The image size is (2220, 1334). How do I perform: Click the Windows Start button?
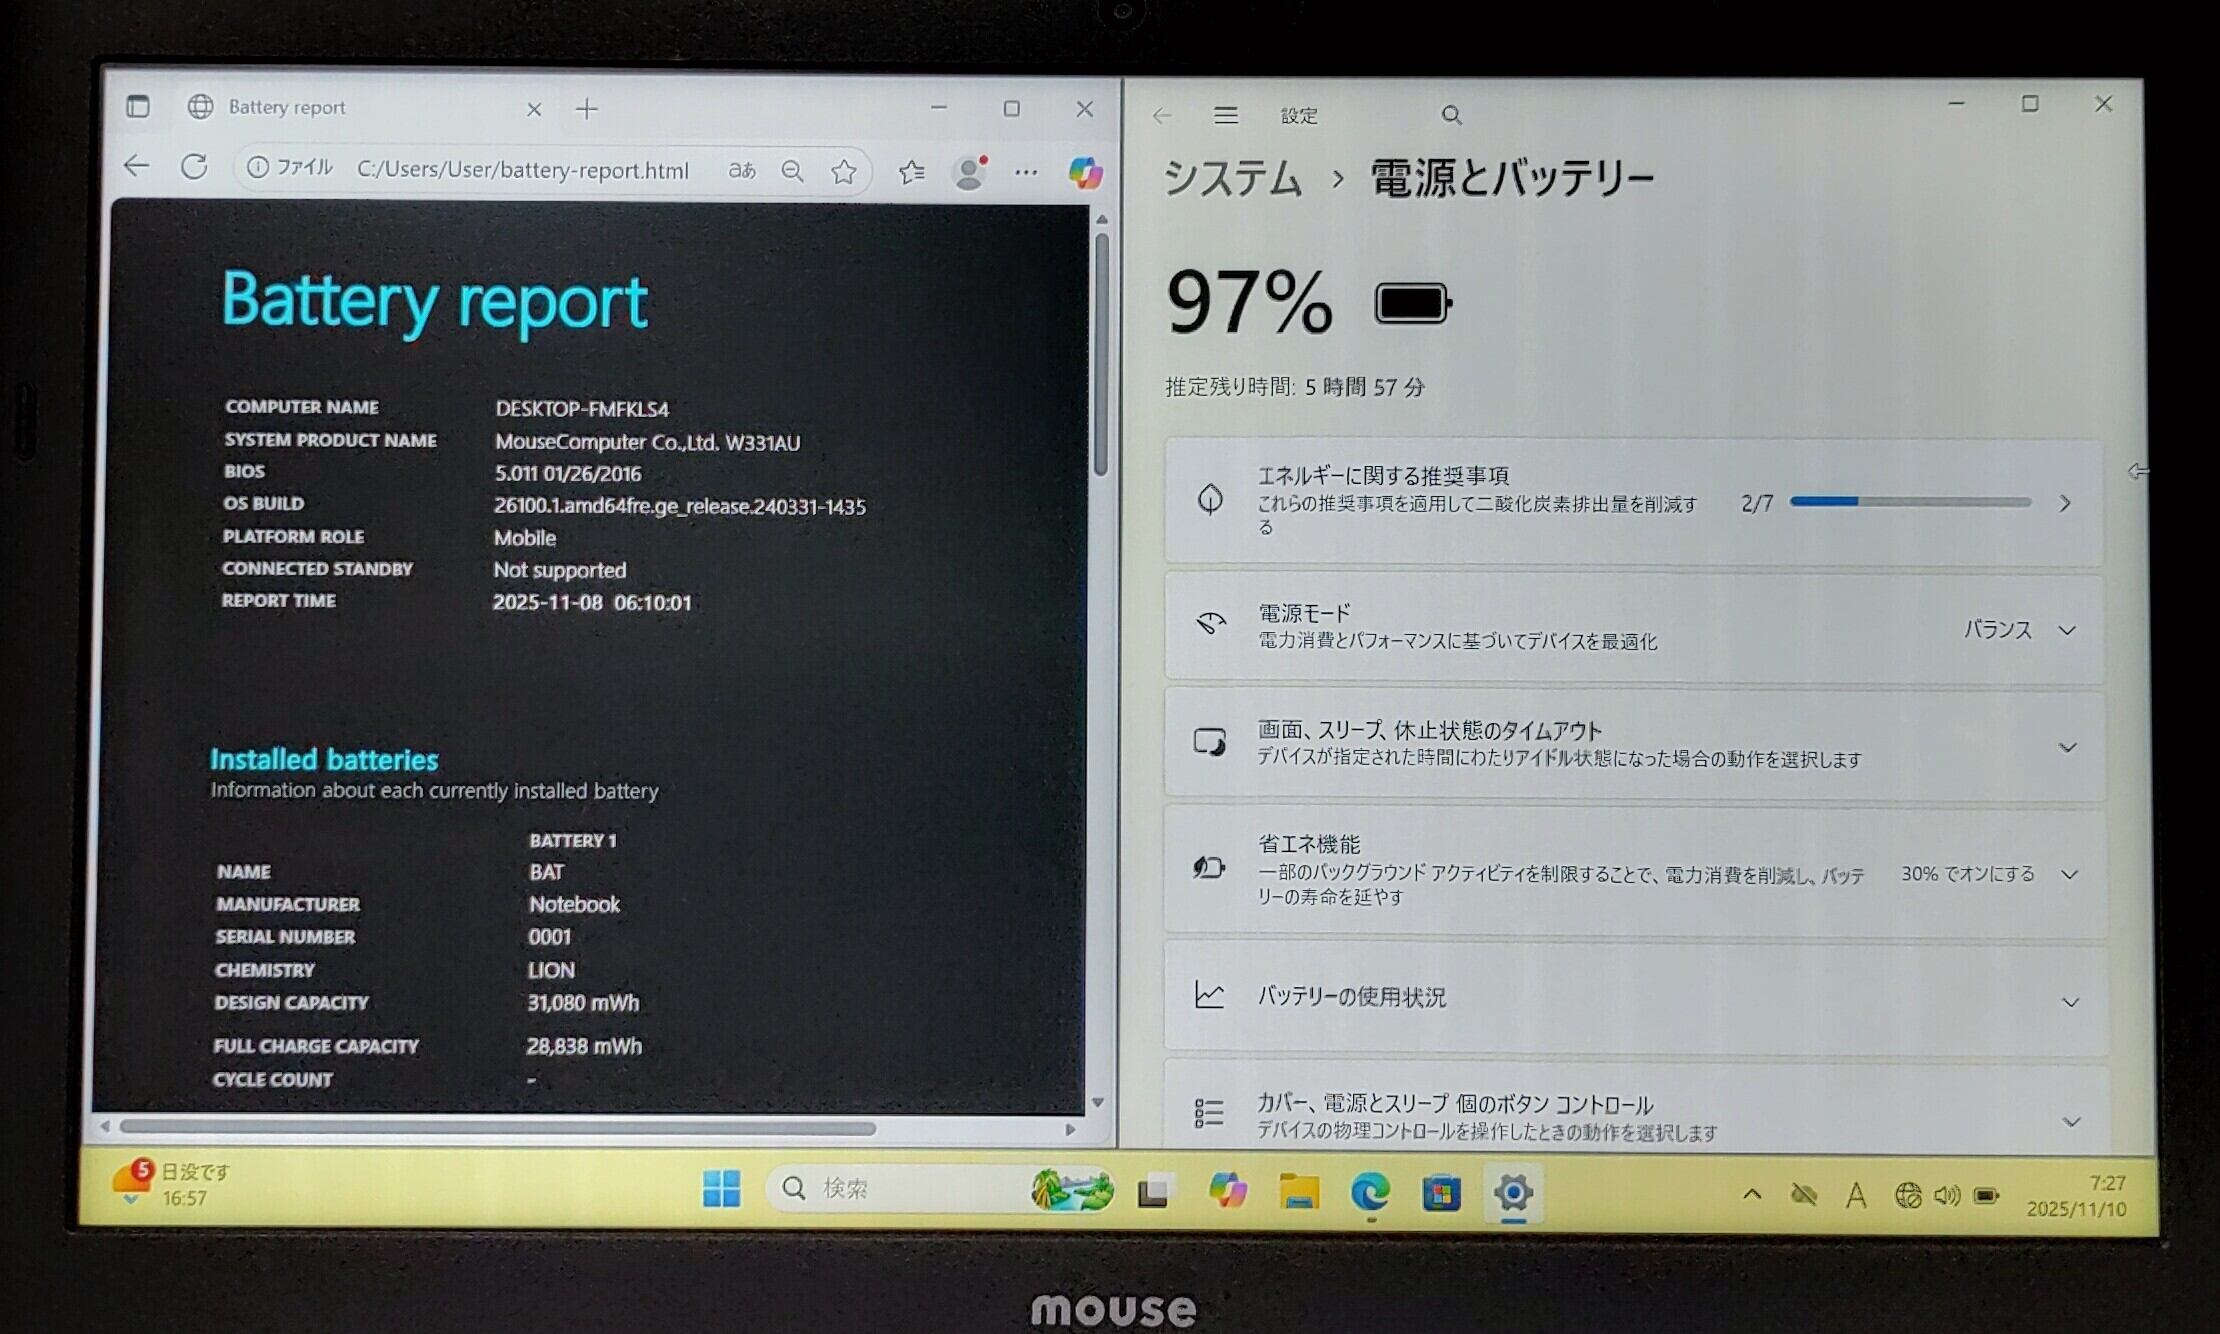721,1189
